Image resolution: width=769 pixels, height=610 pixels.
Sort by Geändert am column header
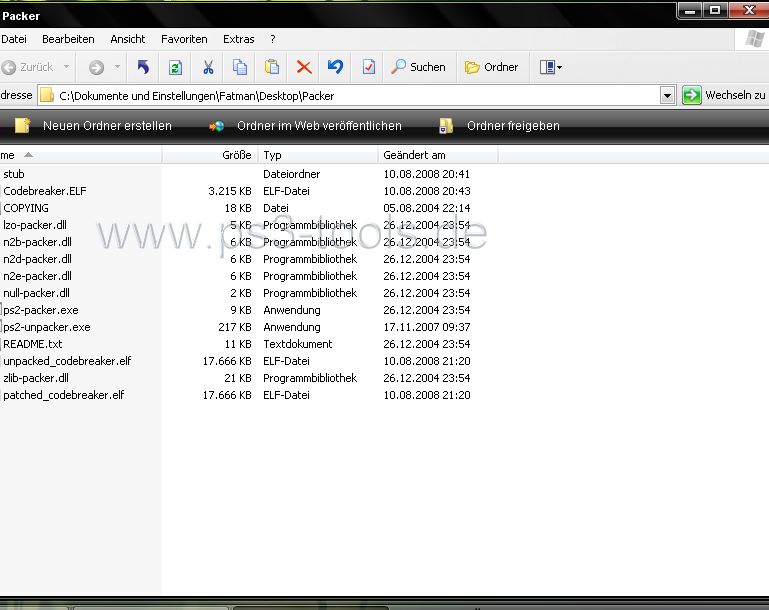point(438,155)
